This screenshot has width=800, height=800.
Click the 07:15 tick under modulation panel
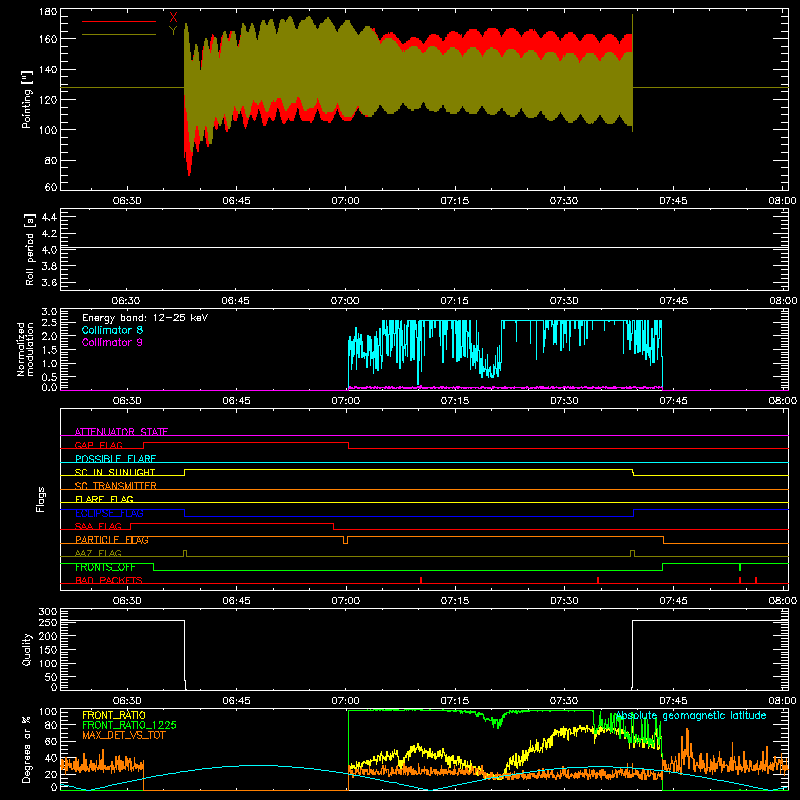[x=455, y=401]
